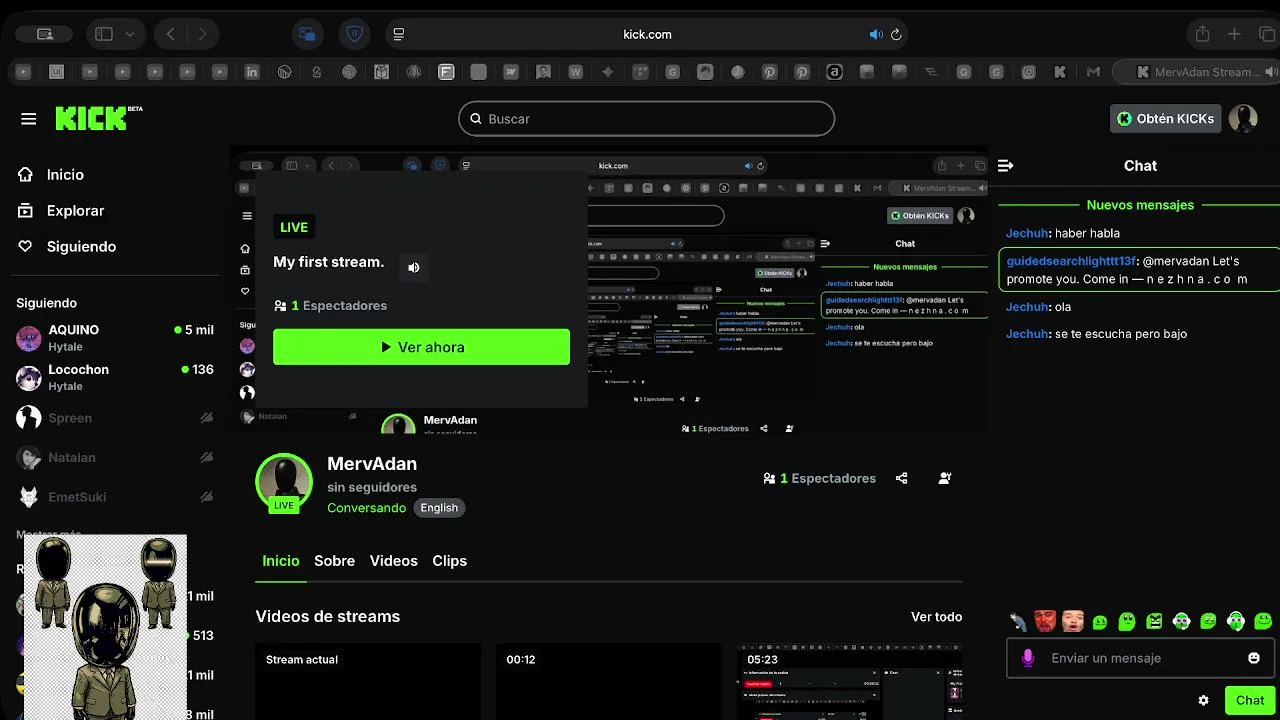Mute tab audio from the address bar

tap(876, 34)
